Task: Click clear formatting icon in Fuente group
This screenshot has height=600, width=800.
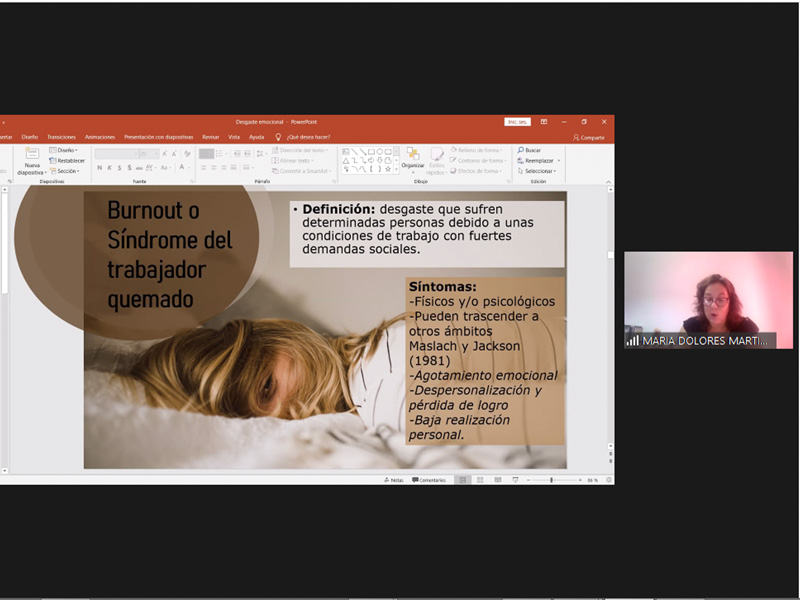Action: point(187,153)
